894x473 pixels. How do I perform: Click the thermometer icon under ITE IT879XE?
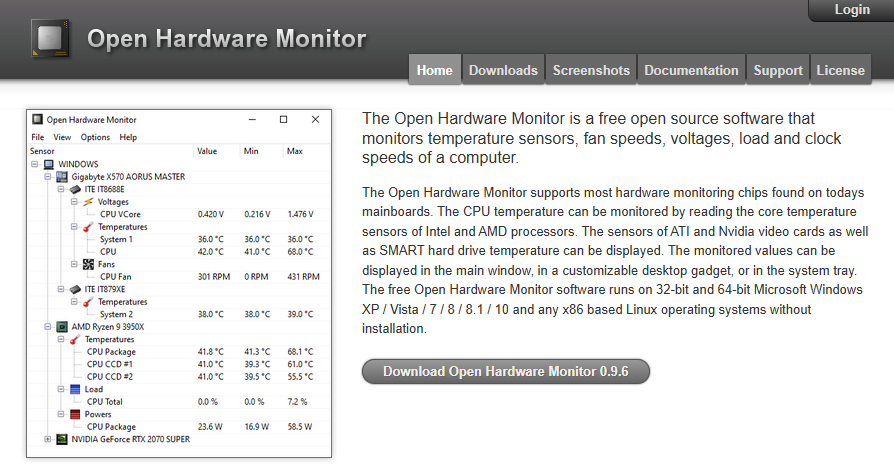tap(88, 302)
